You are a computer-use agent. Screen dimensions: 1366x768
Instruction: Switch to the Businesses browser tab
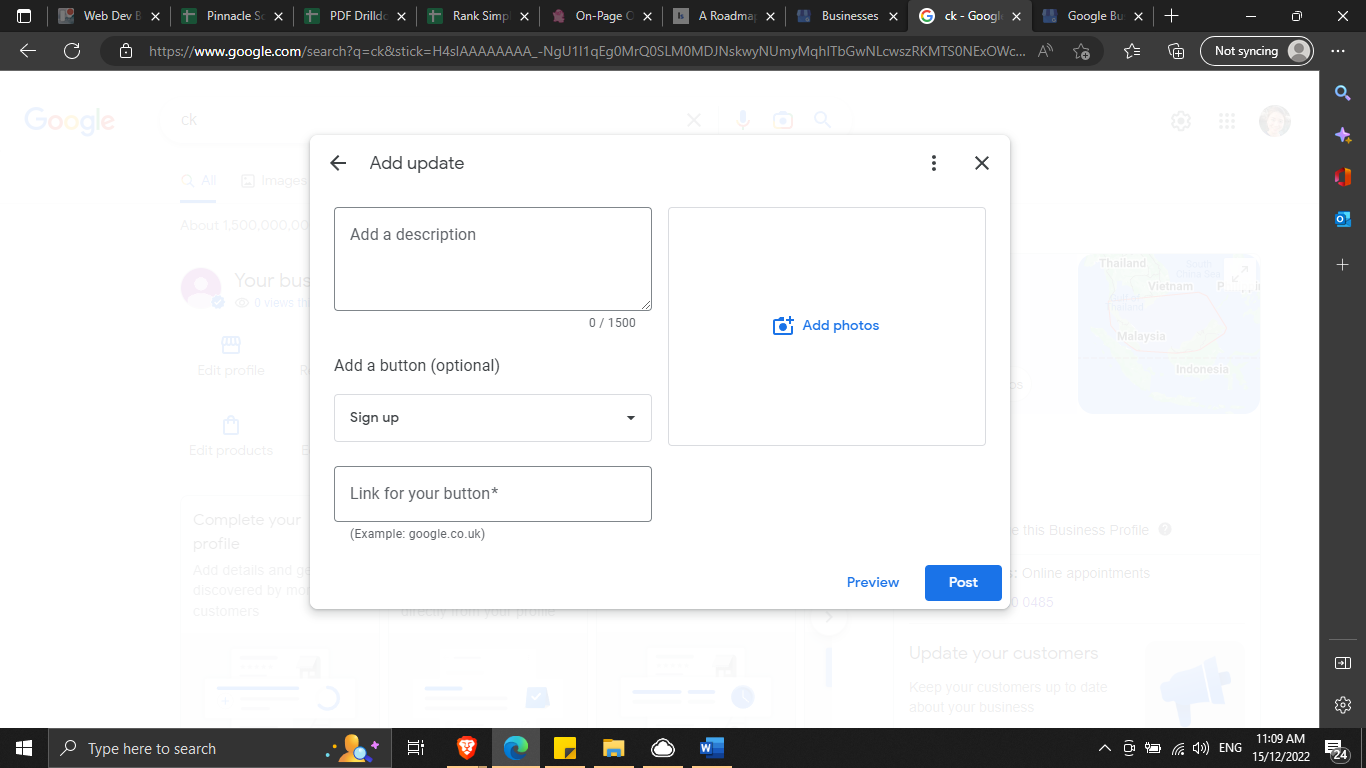848,16
